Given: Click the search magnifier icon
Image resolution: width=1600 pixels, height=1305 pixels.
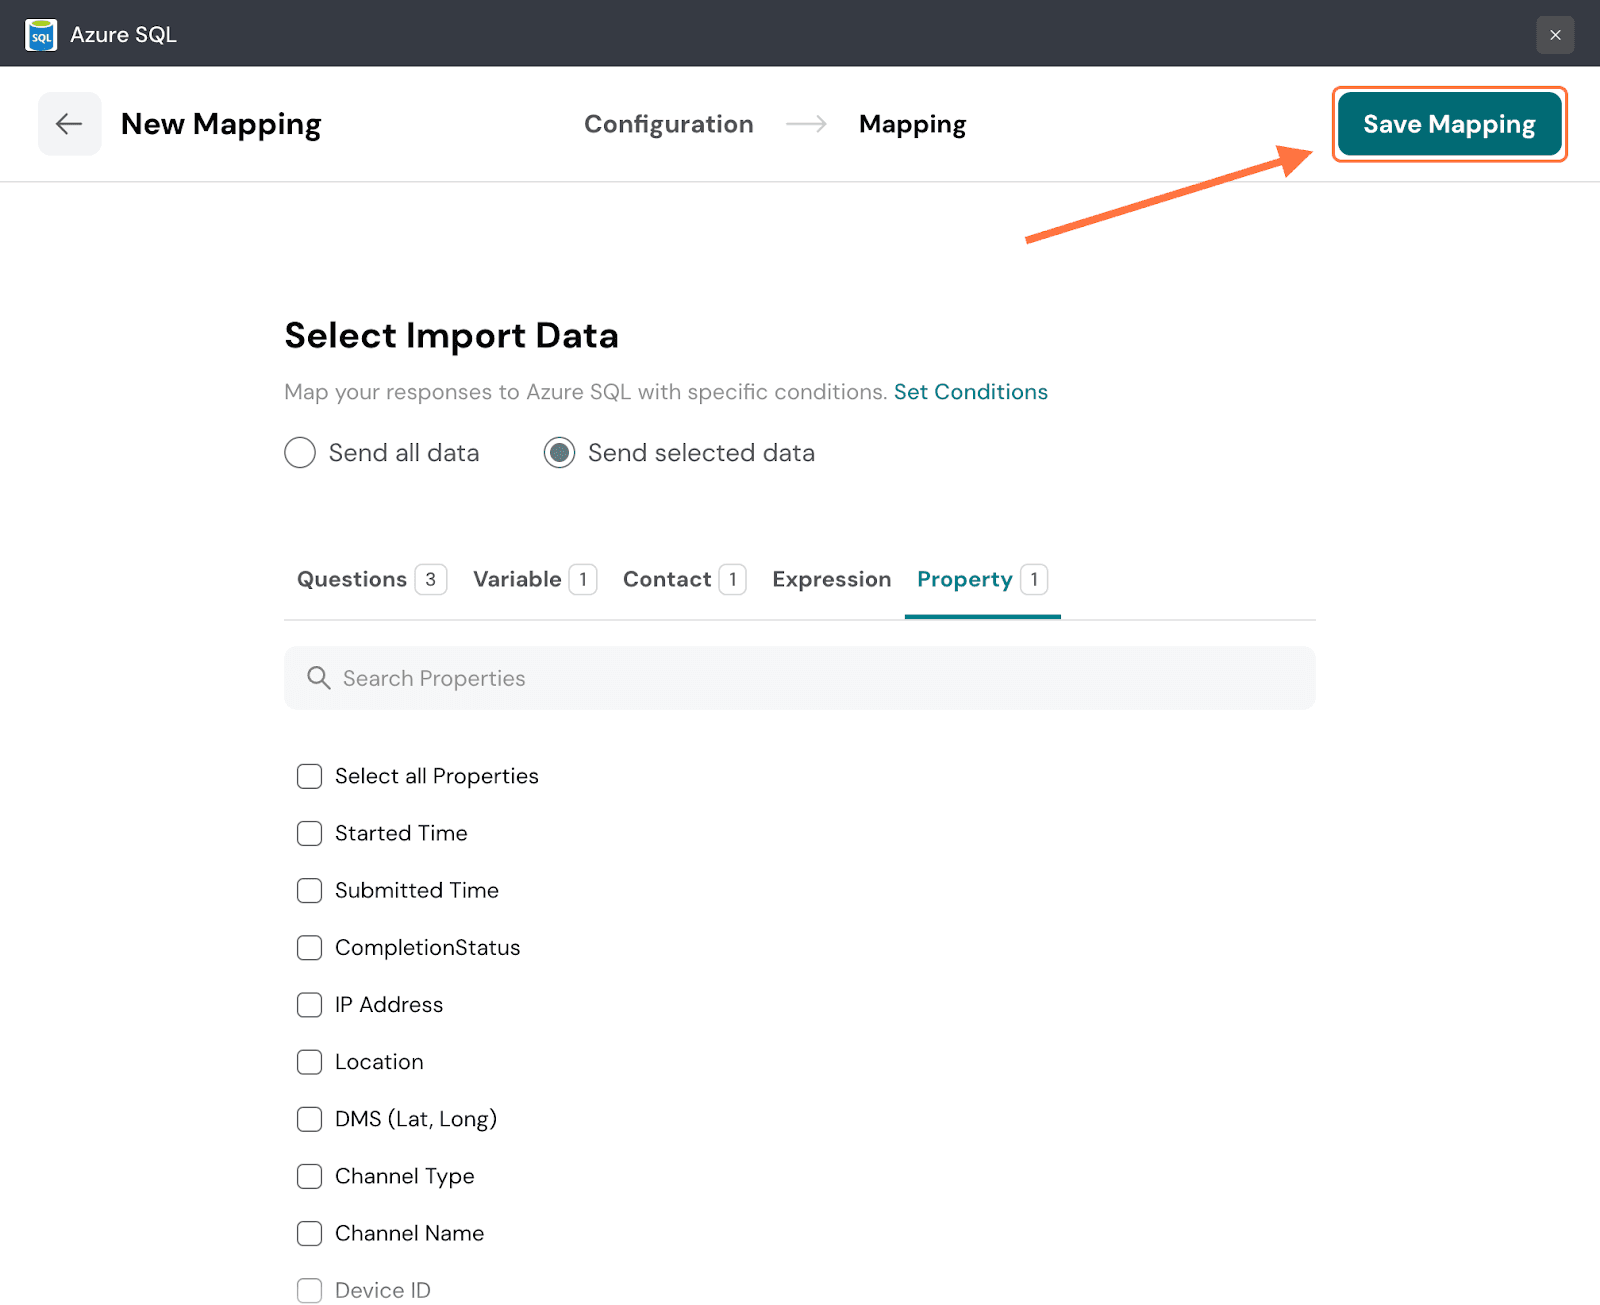Looking at the screenshot, I should click(x=319, y=678).
